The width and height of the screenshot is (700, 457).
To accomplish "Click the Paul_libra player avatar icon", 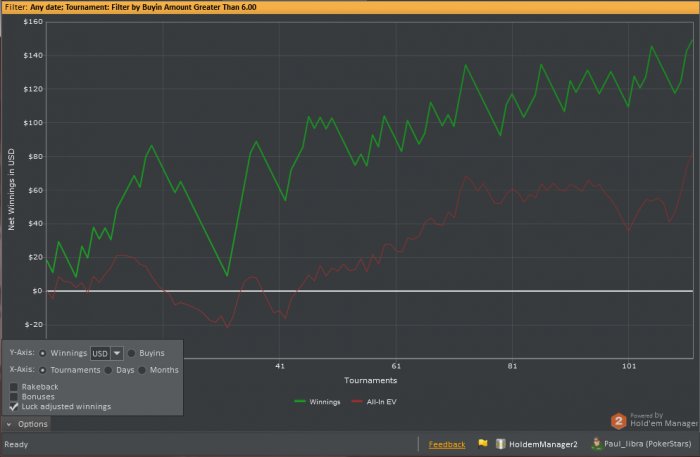I will (x=596, y=444).
